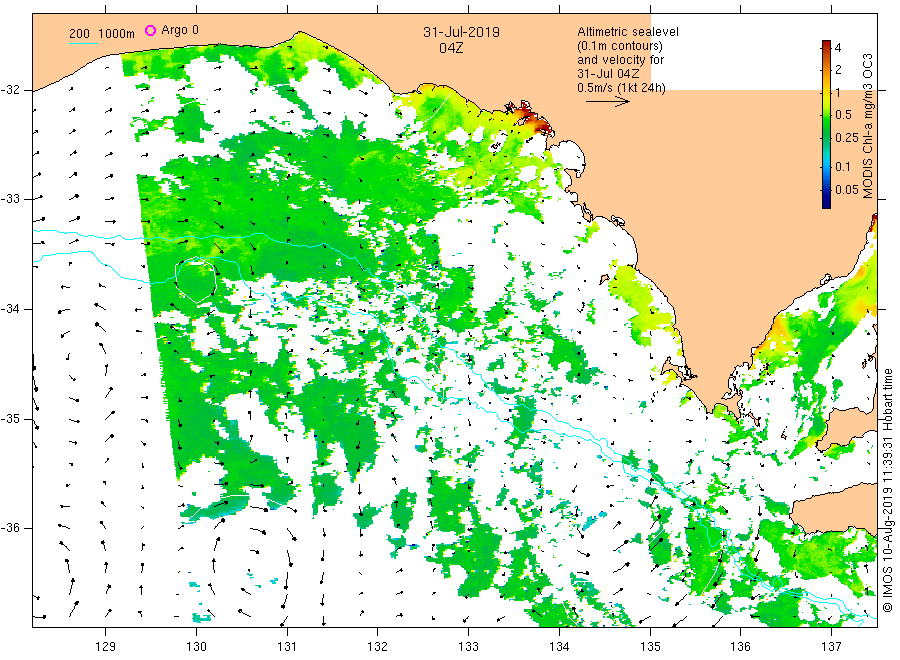The width and height of the screenshot is (900, 660).
Task: Click the 'Argo 0' legend label
Action: pos(180,30)
